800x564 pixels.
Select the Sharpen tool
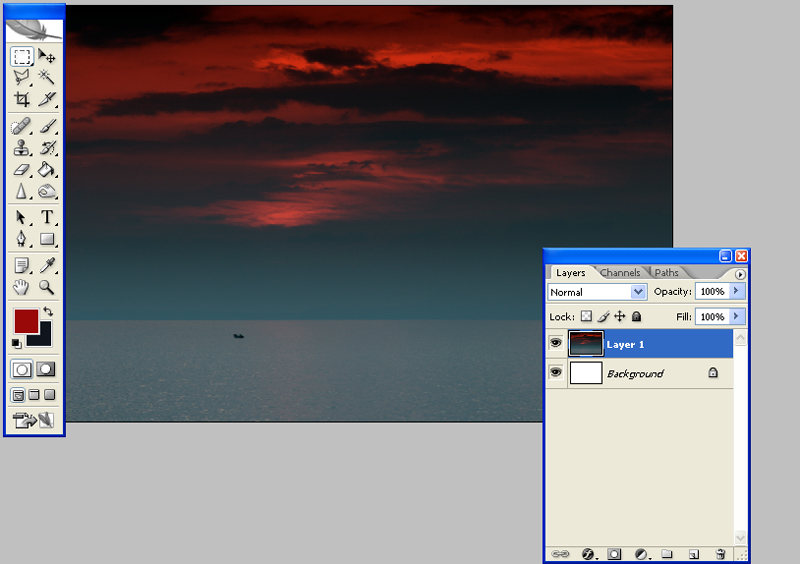(21, 191)
